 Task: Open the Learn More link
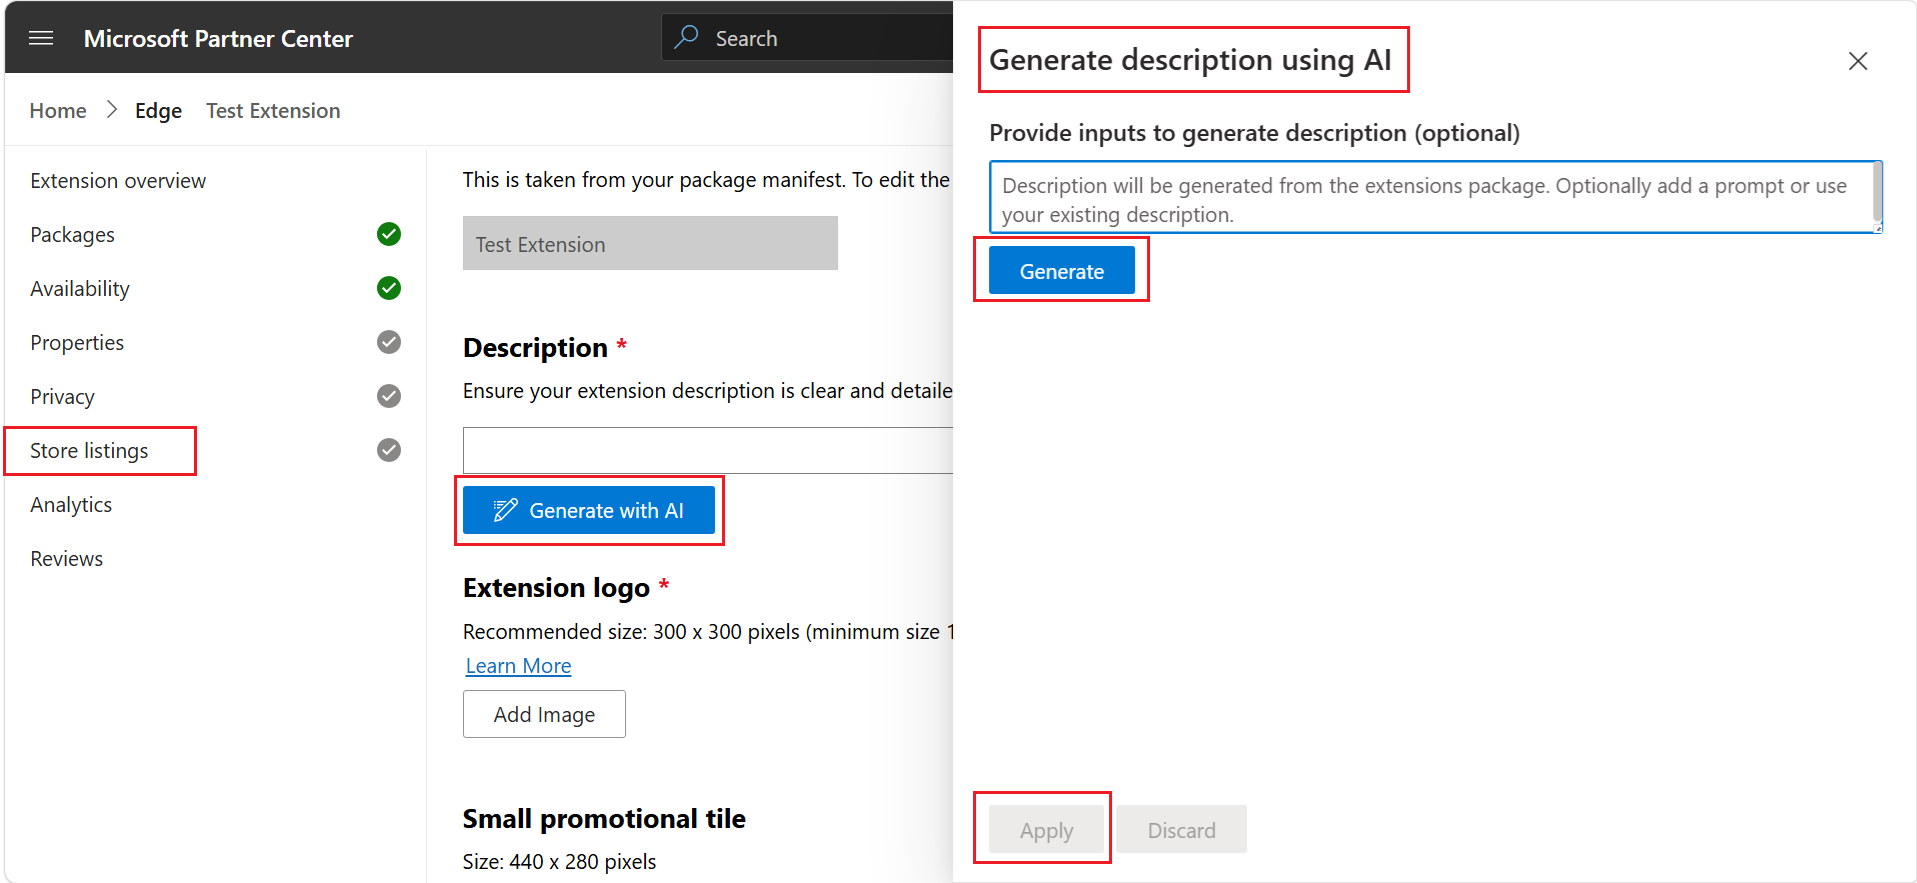click(x=518, y=666)
